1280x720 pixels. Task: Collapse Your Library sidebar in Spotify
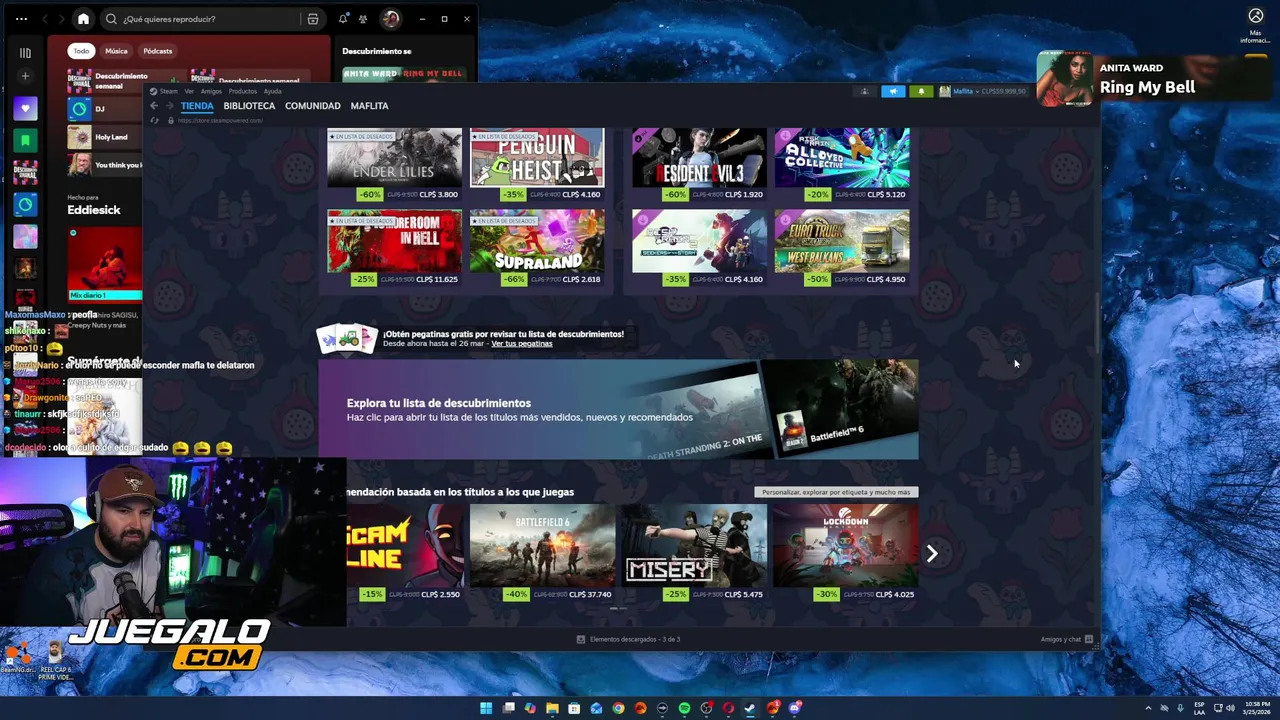(25, 53)
